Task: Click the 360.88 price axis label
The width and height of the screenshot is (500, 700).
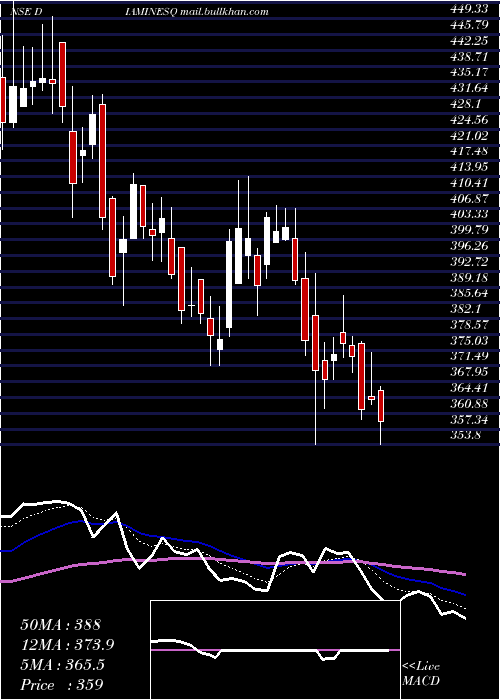Action: [471, 404]
